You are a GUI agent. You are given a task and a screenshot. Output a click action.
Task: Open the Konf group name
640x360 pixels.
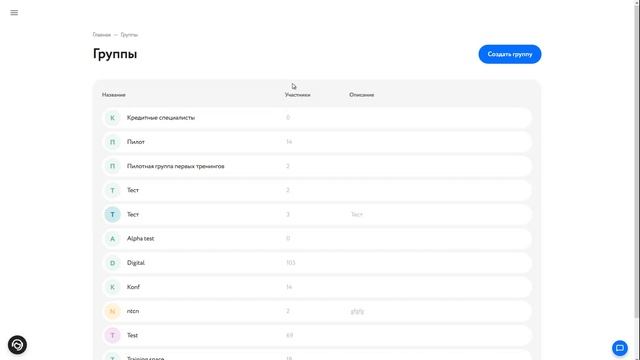[133, 287]
